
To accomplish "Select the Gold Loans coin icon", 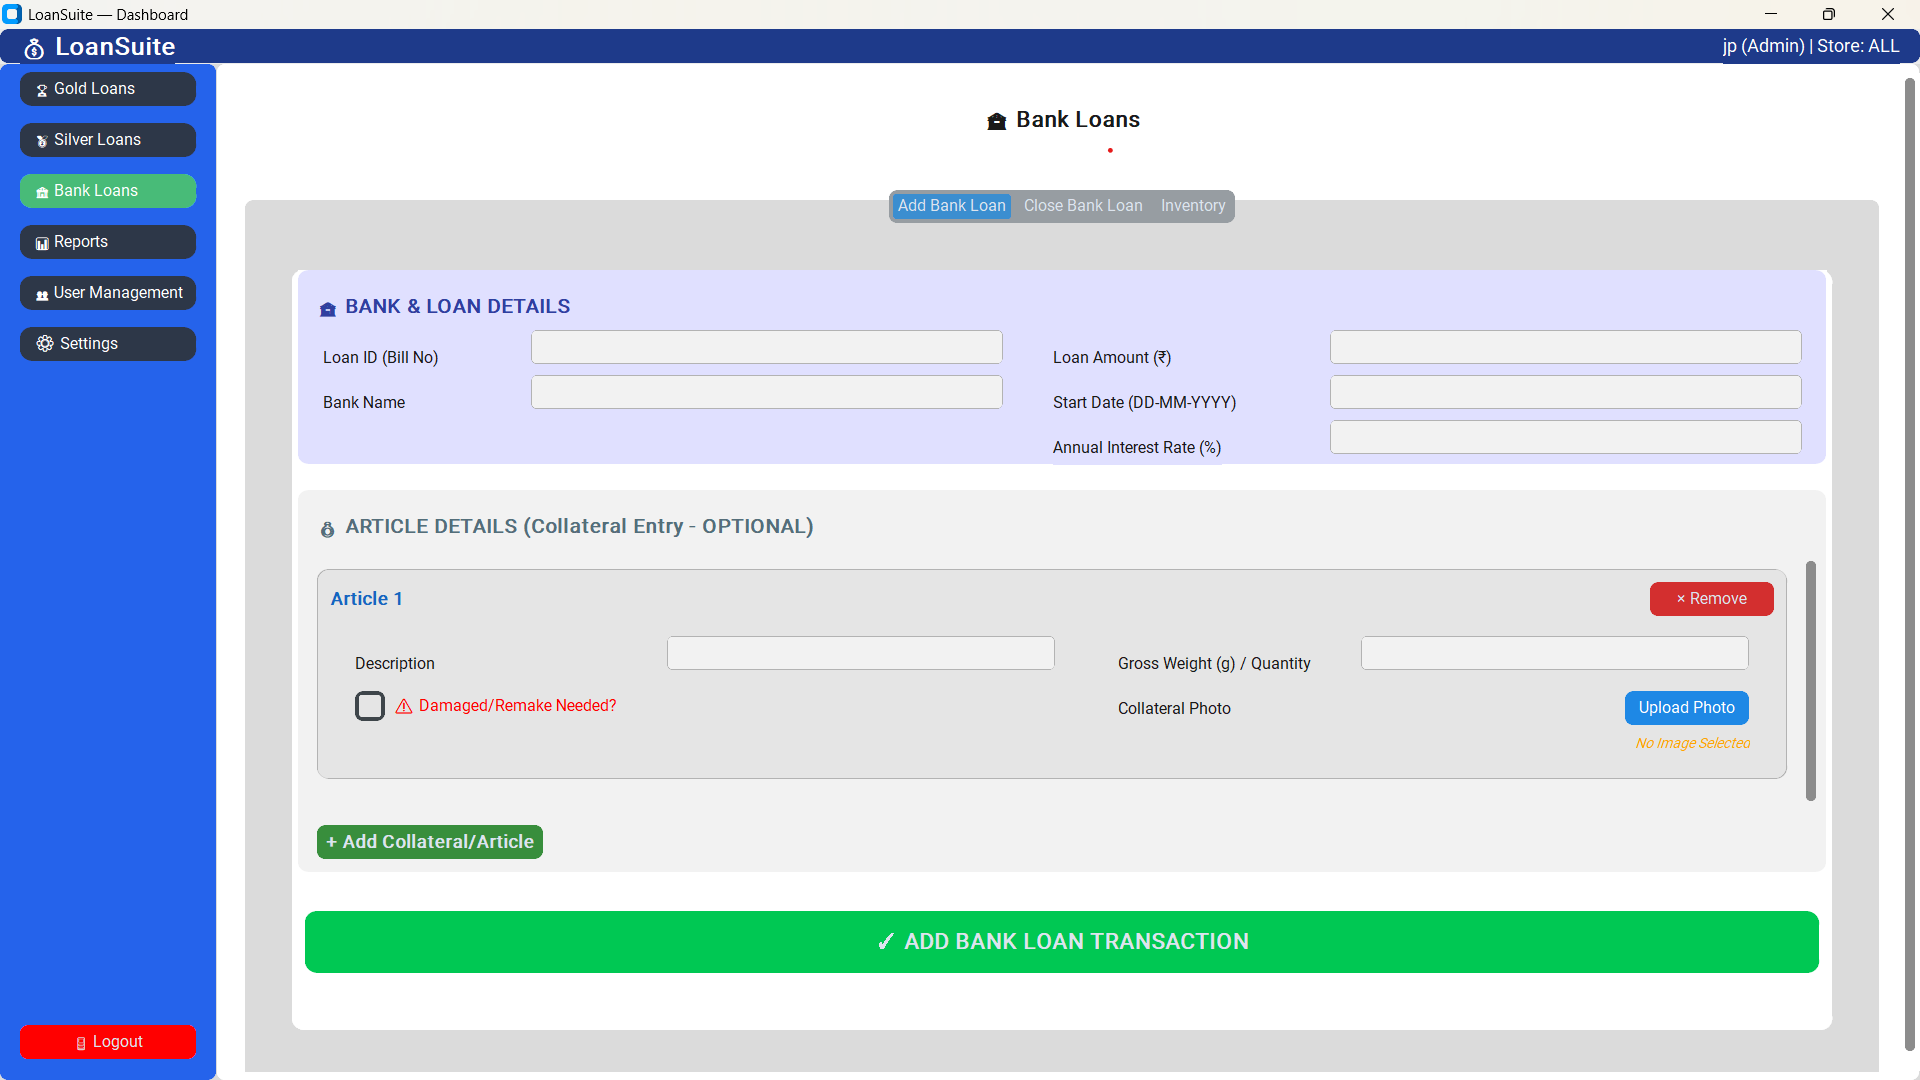I will [40, 89].
